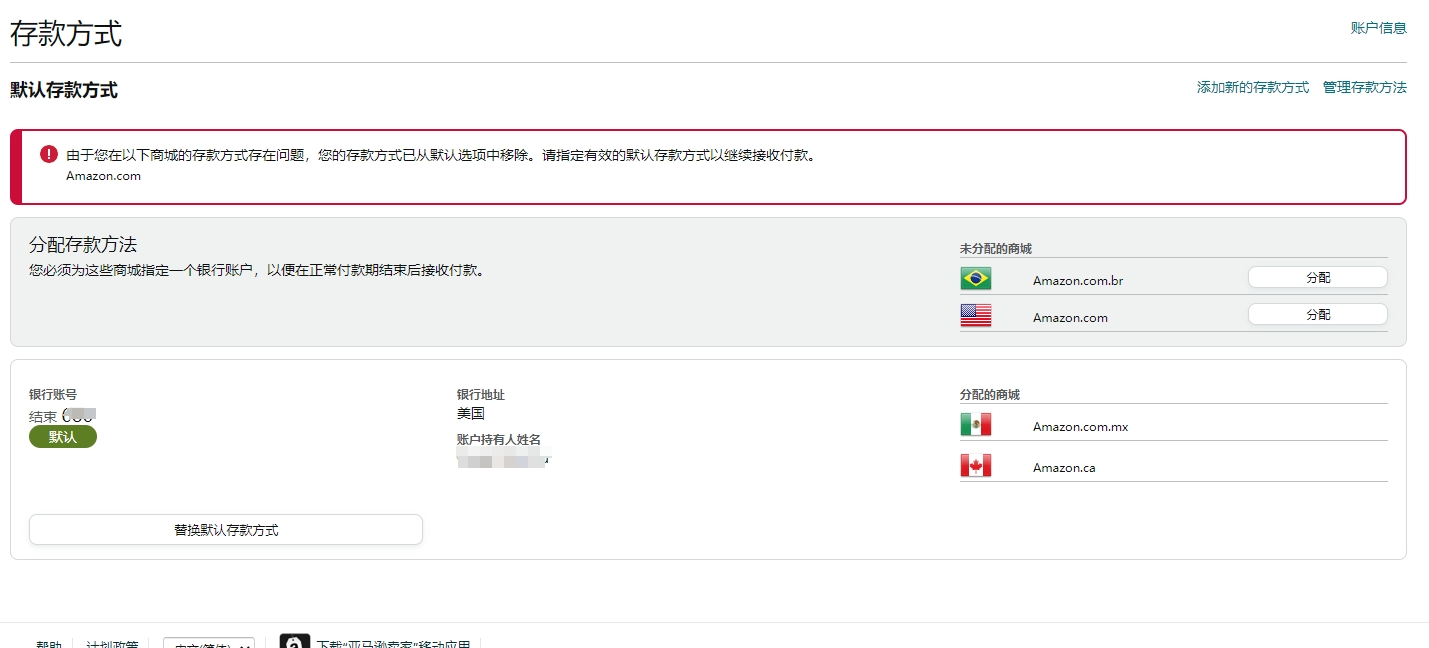Click Amazon.com text inside the red alert box
The width and height of the screenshot is (1429, 648).
(x=103, y=176)
